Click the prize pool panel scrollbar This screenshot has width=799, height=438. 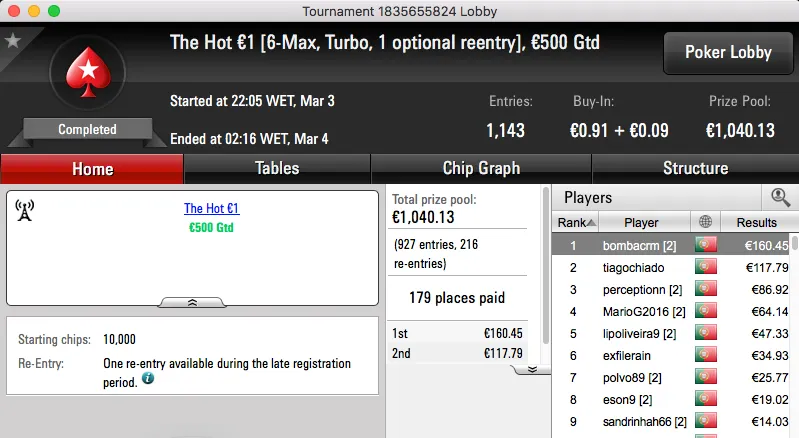click(545, 270)
